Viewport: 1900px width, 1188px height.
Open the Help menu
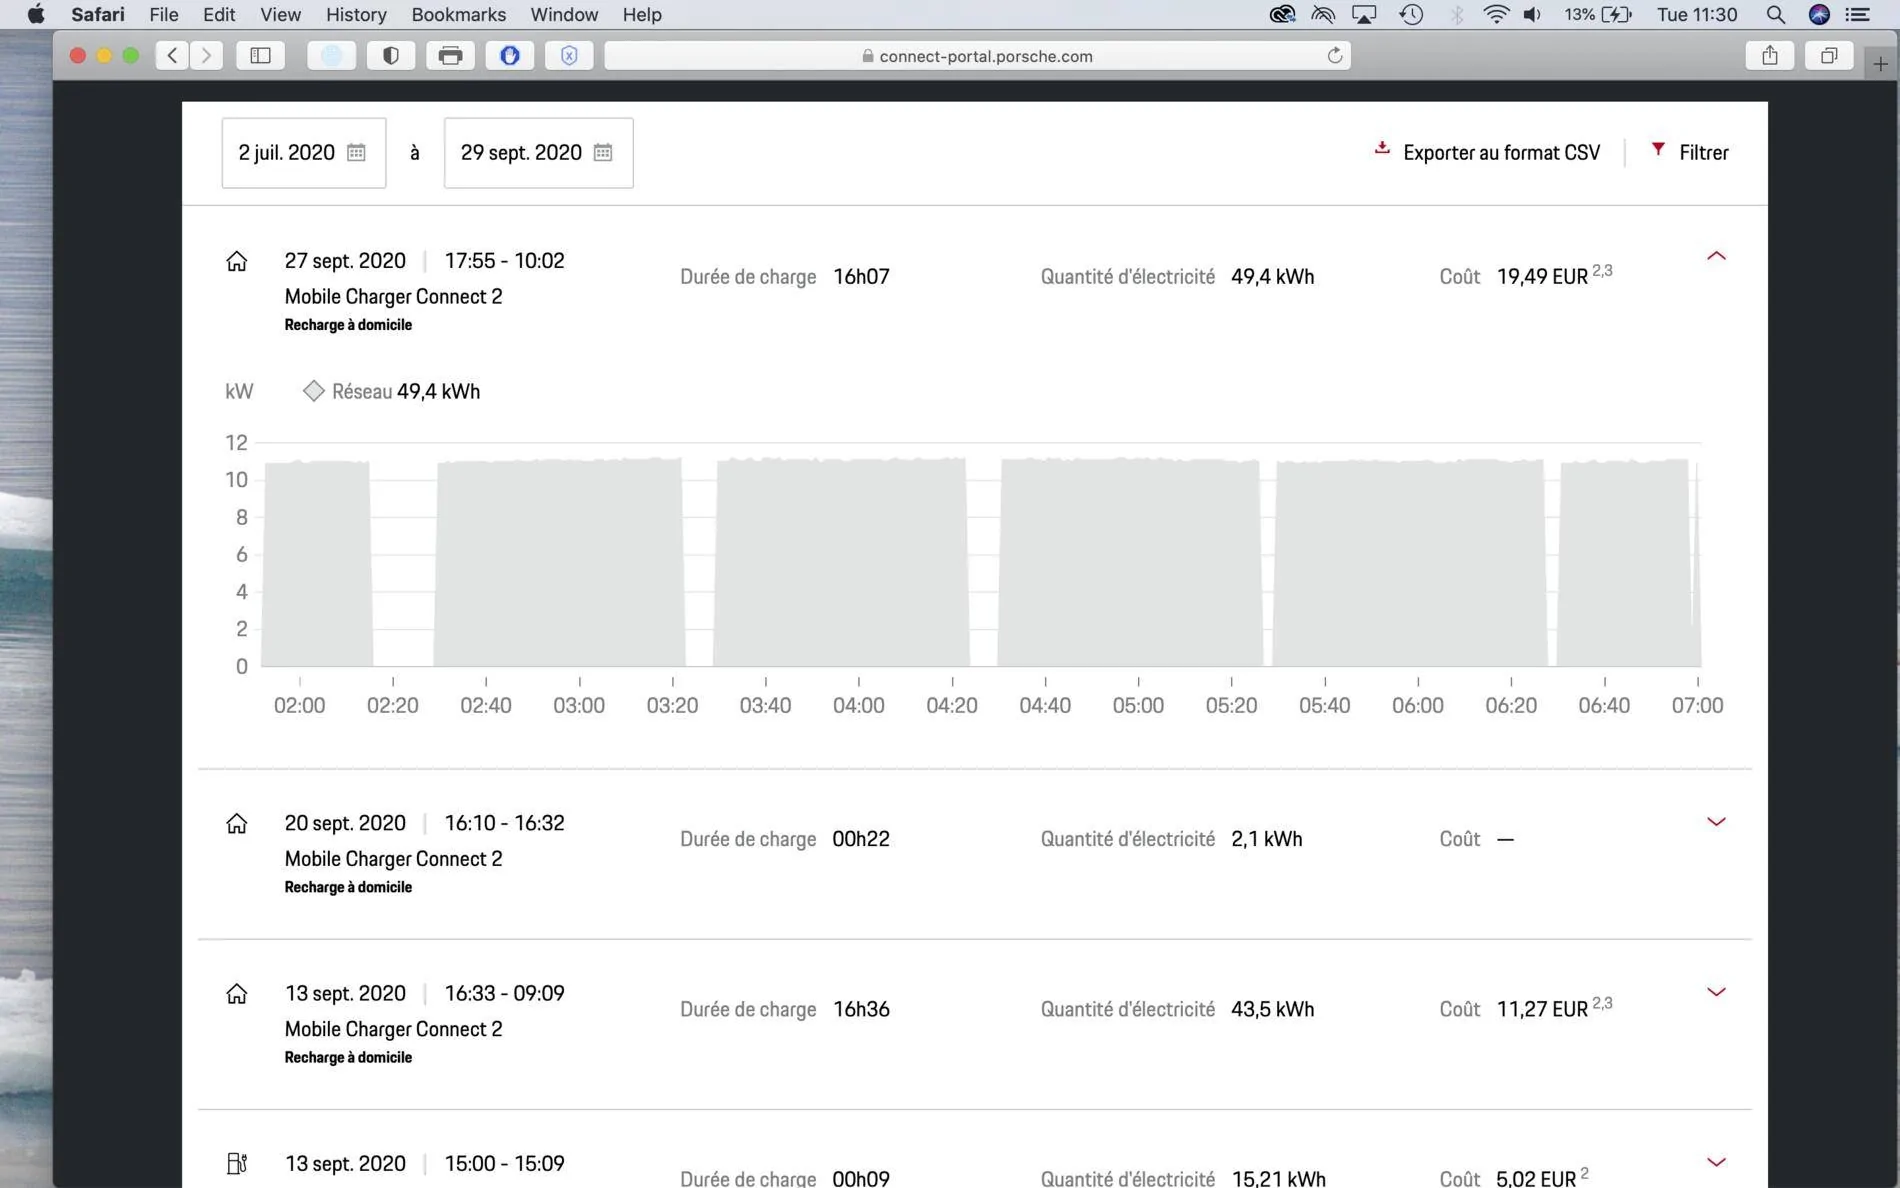pyautogui.click(x=642, y=14)
